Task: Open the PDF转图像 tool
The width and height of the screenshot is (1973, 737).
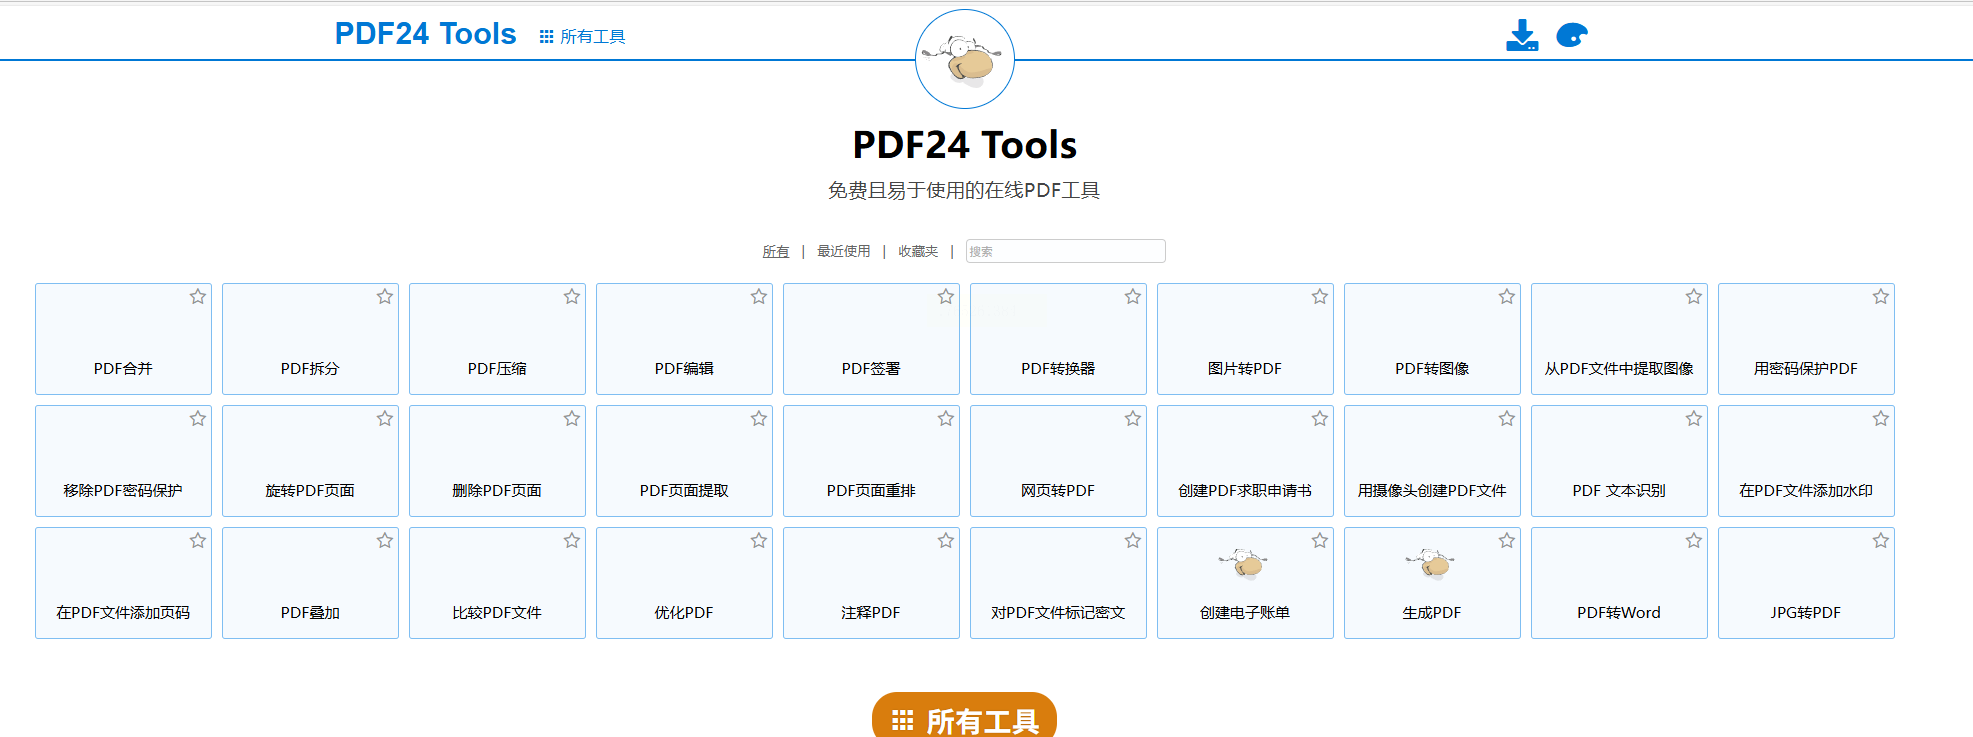Action: (1432, 339)
